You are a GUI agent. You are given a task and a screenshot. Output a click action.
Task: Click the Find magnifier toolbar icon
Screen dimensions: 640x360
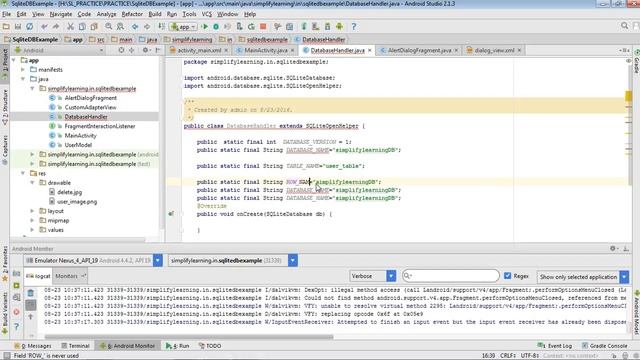point(109,27)
